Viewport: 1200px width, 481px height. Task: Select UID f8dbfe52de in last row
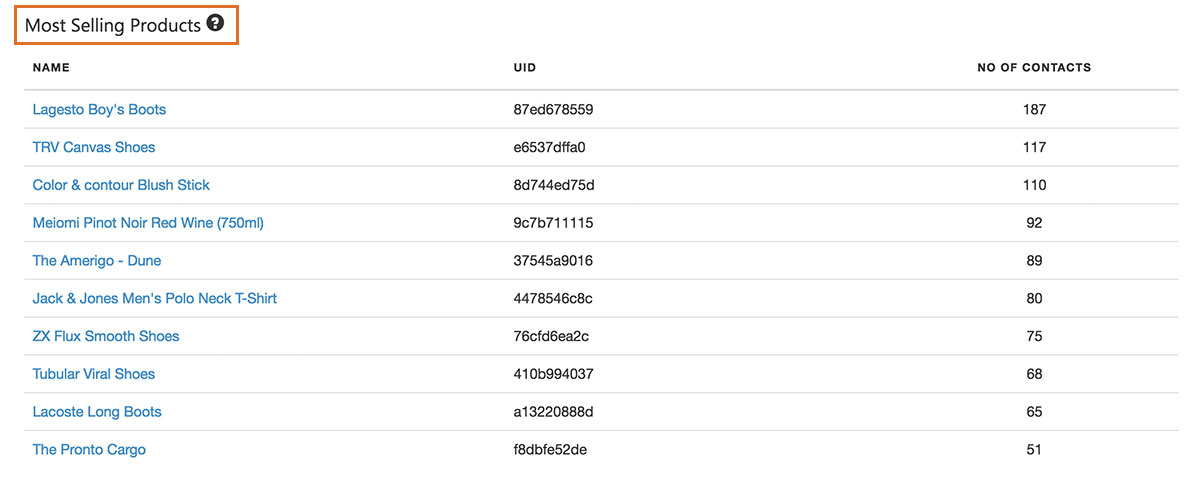550,450
